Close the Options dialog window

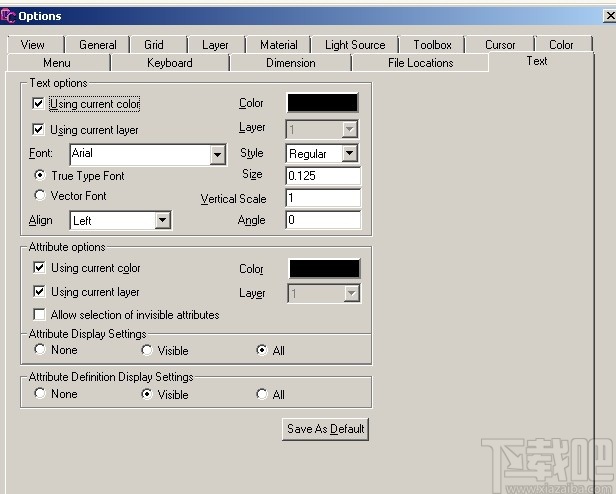[x=610, y=16]
